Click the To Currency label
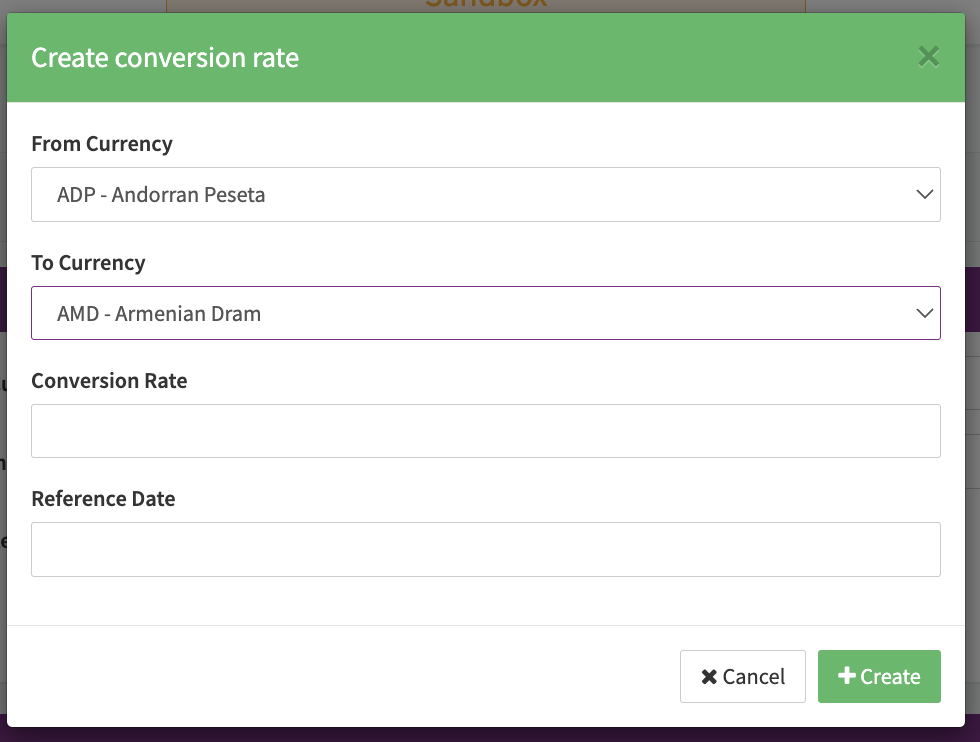 [88, 263]
